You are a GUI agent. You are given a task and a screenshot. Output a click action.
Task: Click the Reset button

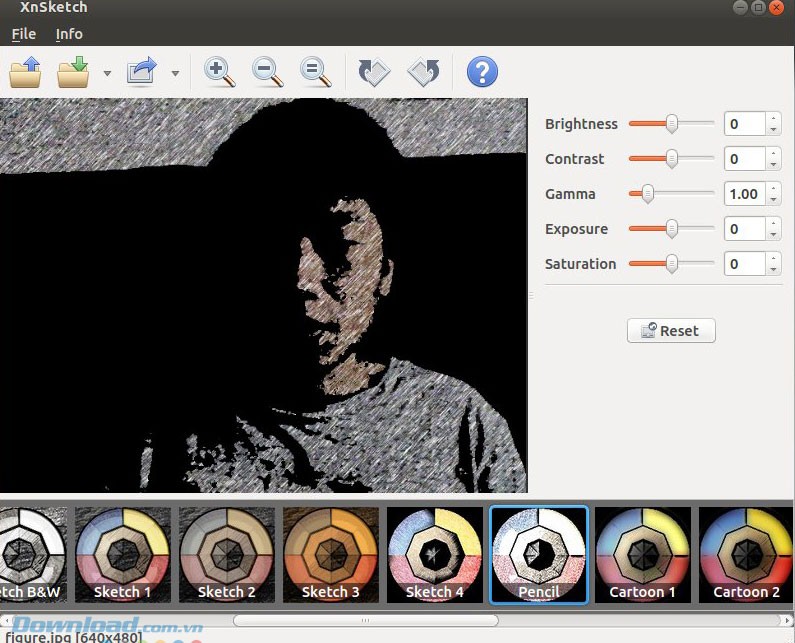pos(671,331)
